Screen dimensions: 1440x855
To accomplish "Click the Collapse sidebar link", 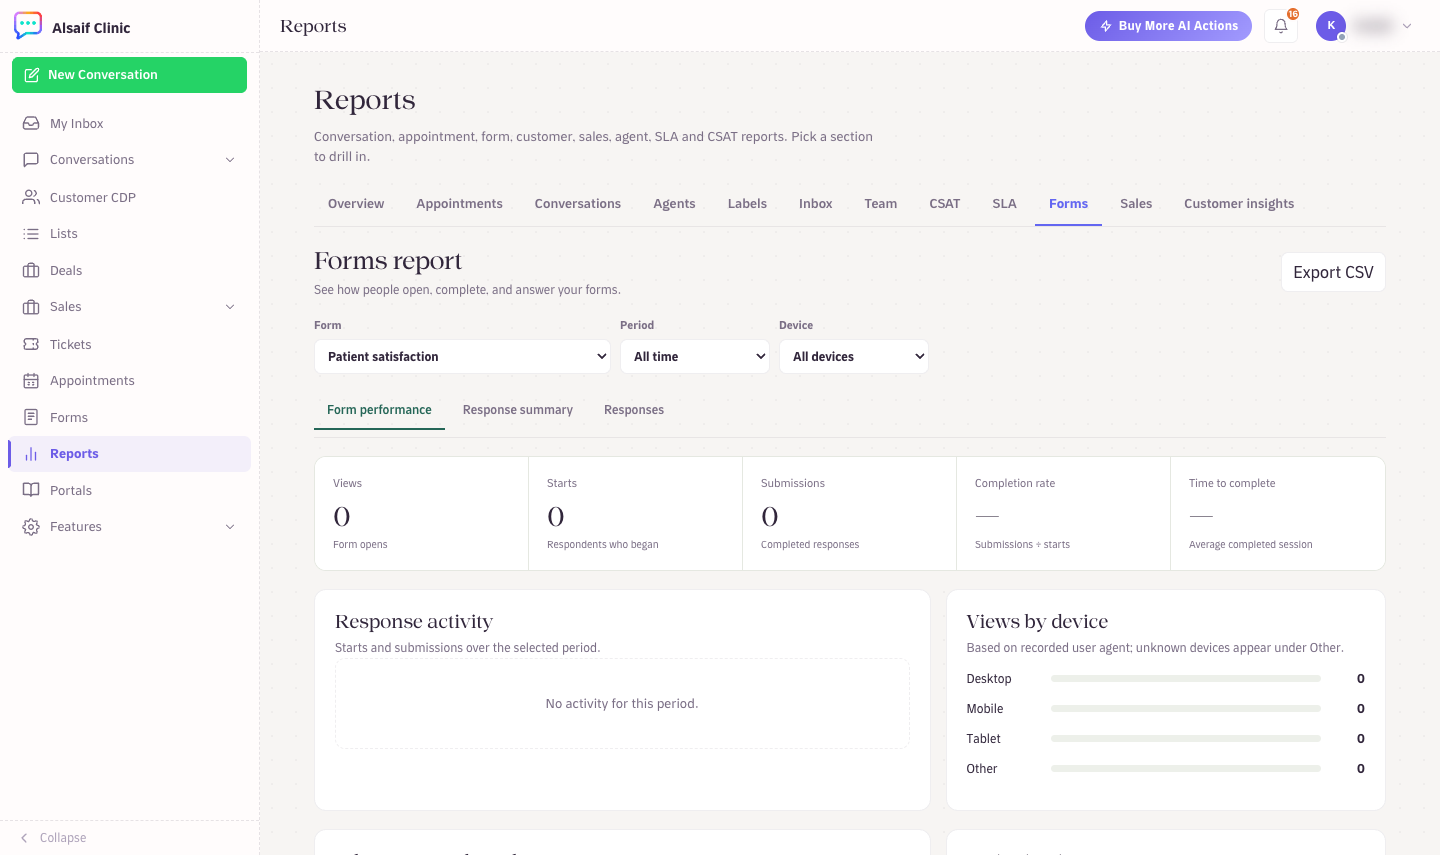I will coord(63,838).
